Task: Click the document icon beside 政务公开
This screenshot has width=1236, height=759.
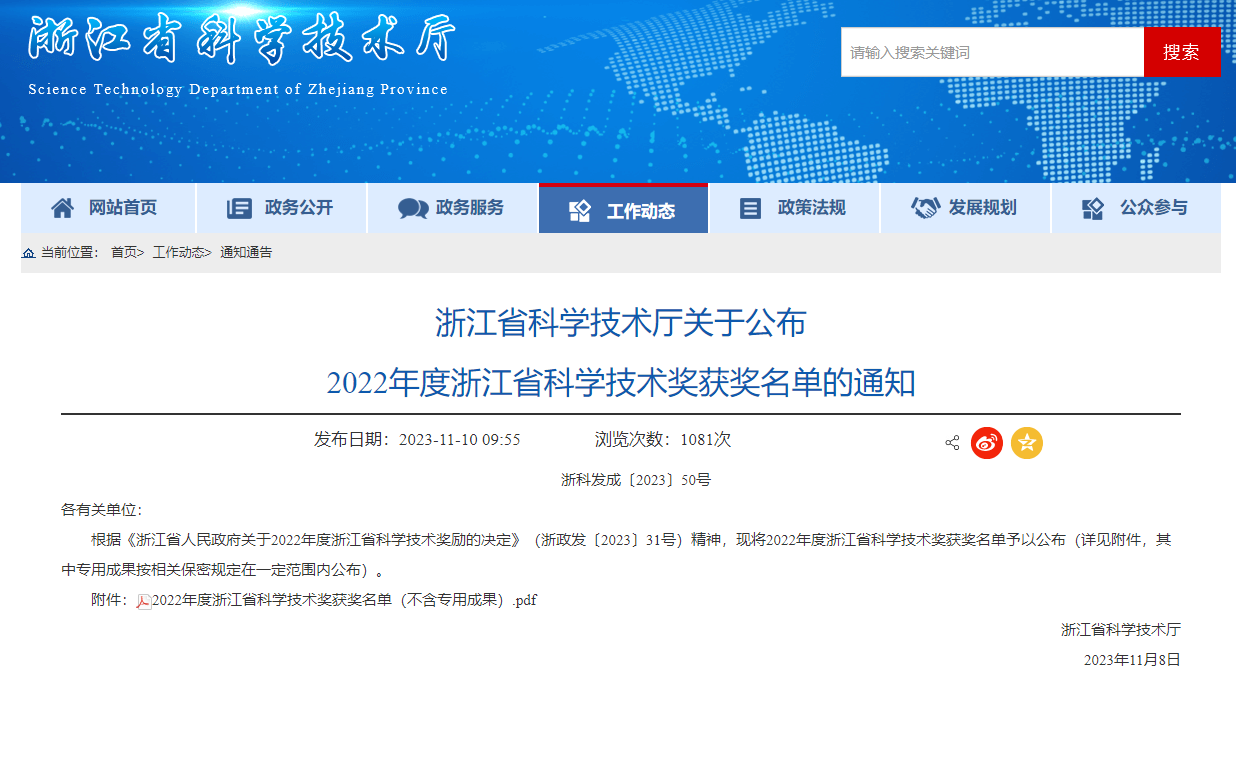Action: [x=239, y=208]
